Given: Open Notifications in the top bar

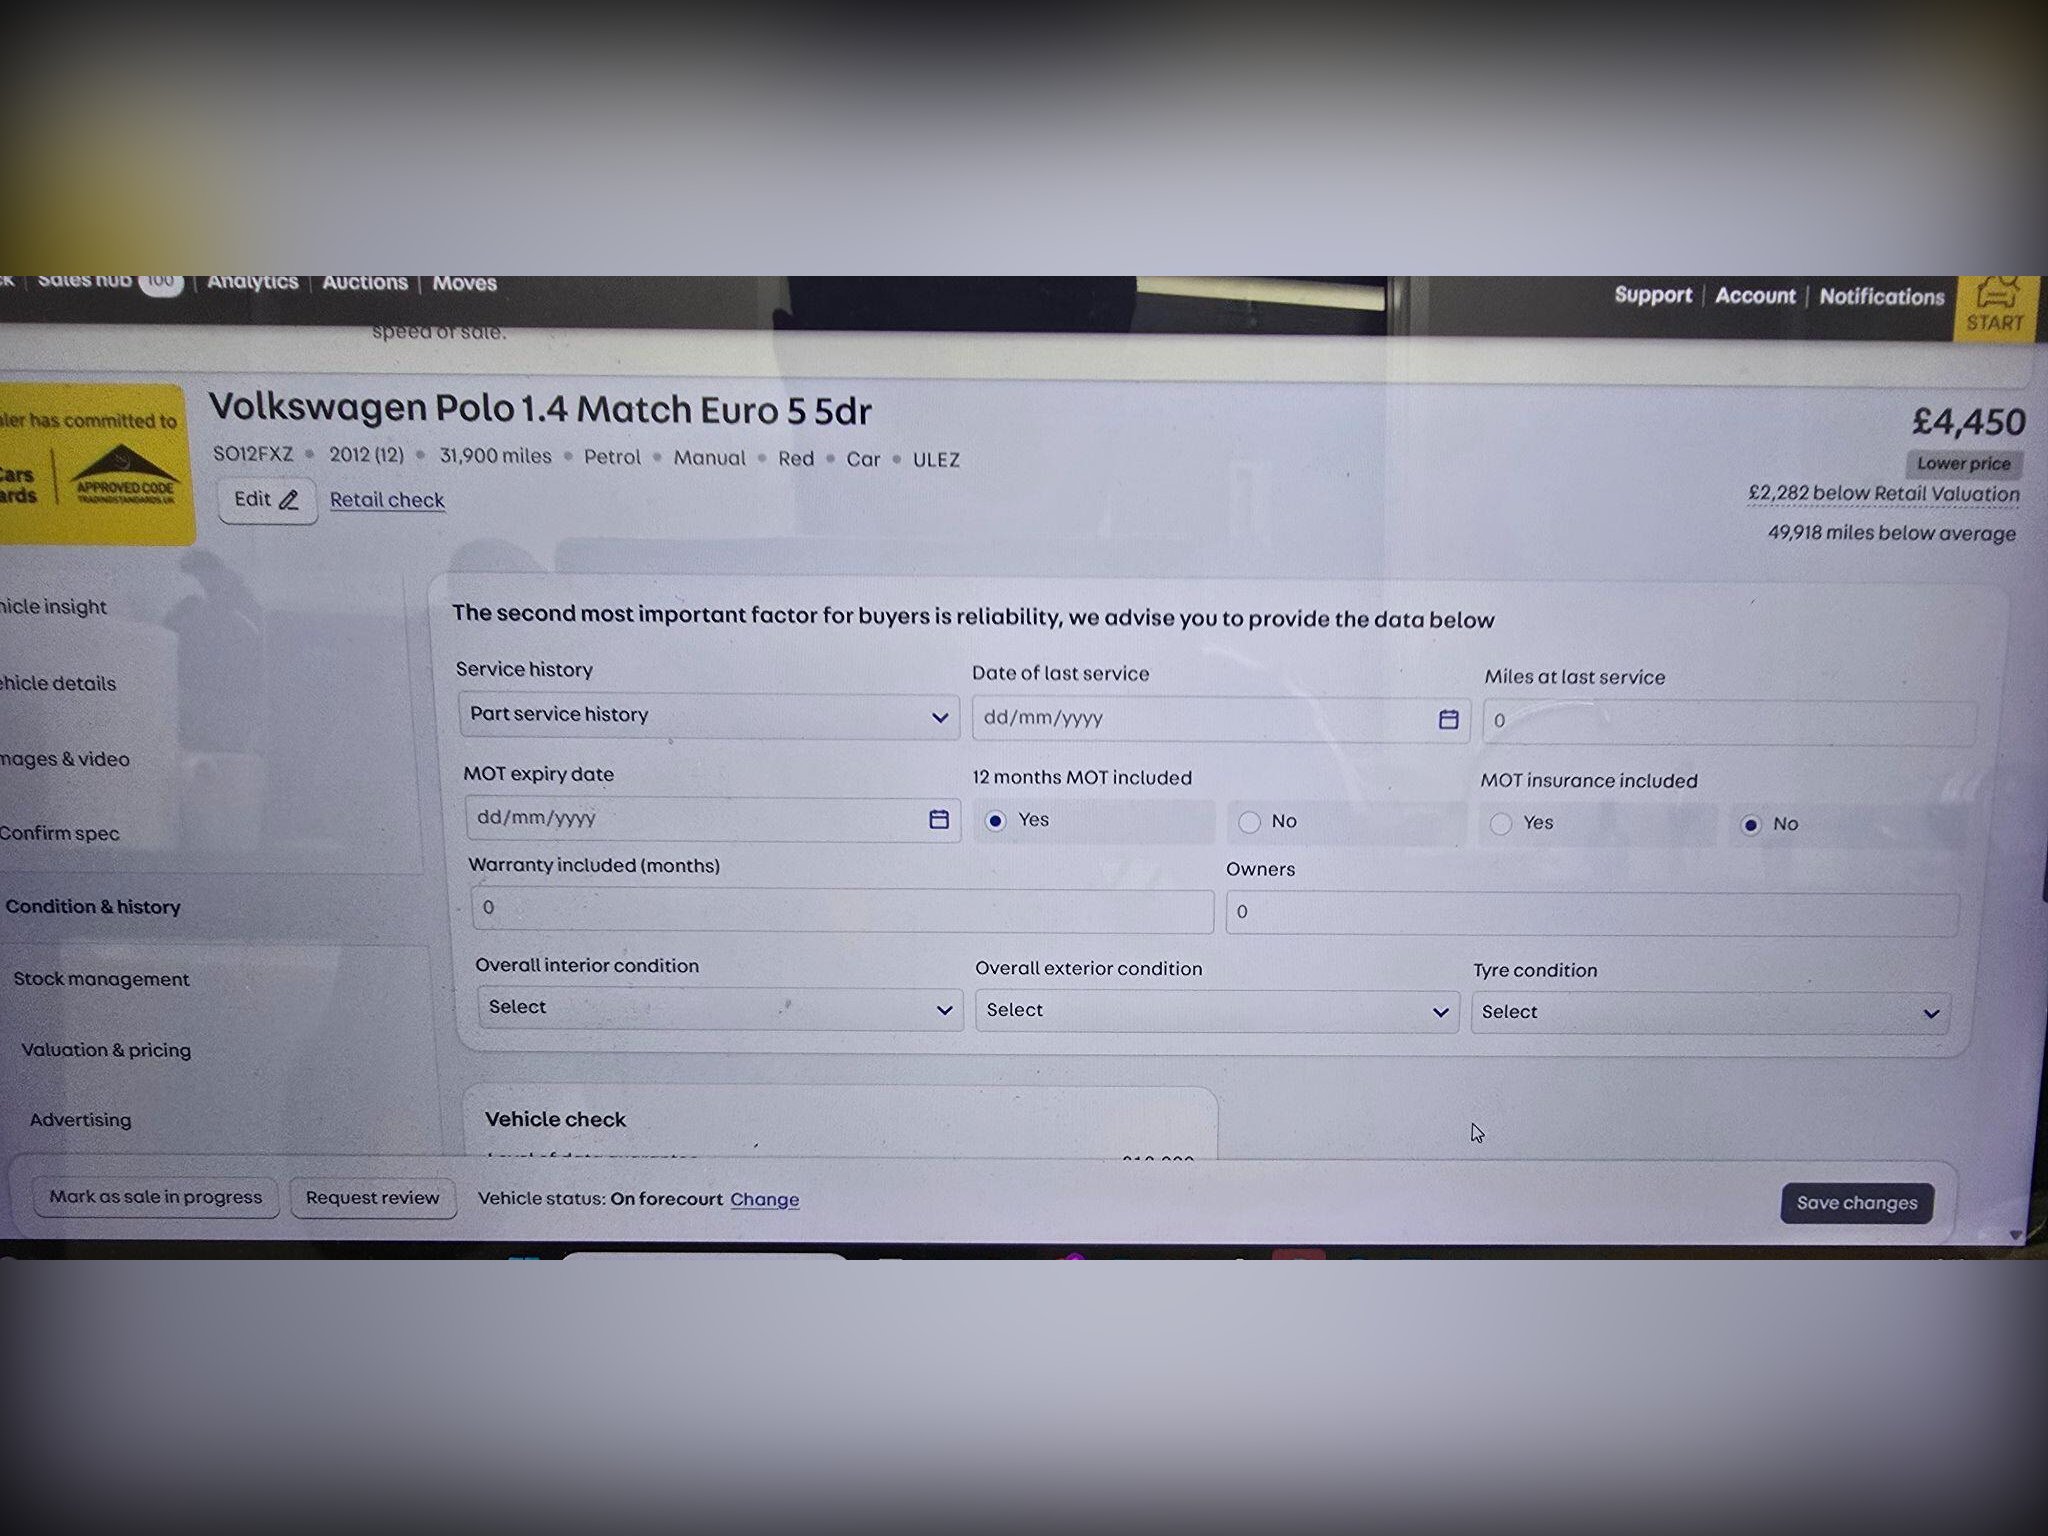Looking at the screenshot, I should pyautogui.click(x=1882, y=297).
